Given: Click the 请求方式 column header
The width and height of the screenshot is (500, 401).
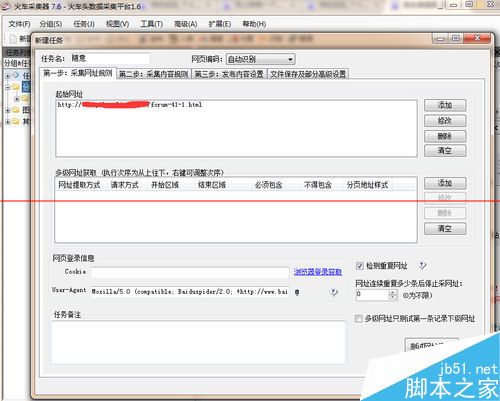Looking at the screenshot, I should 125,185.
